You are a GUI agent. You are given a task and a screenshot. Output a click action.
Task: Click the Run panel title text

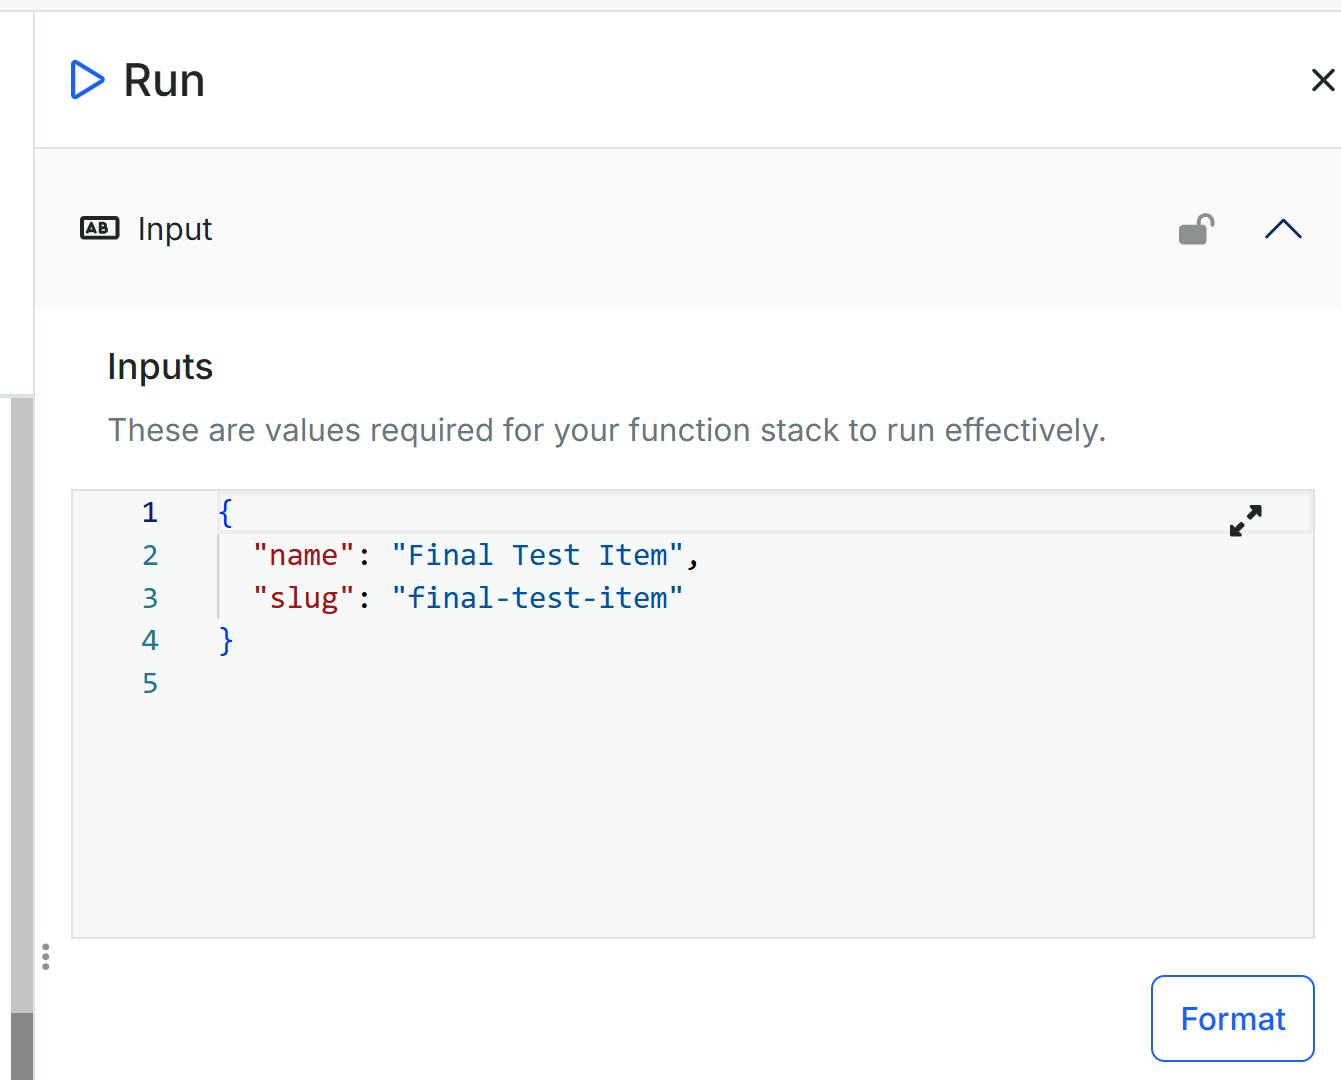[164, 80]
